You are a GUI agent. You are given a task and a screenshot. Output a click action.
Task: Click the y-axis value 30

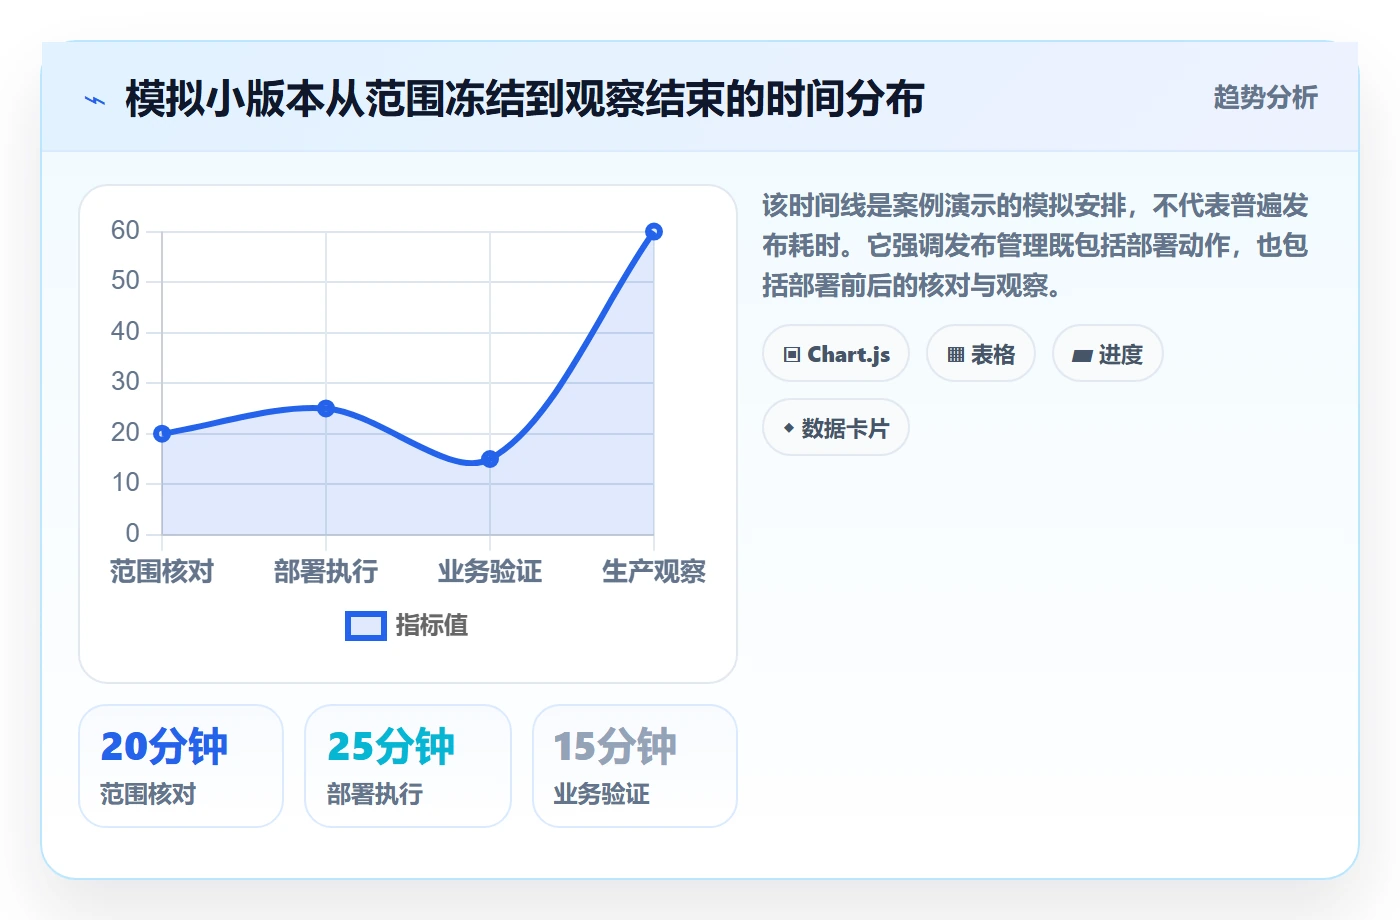tap(125, 382)
